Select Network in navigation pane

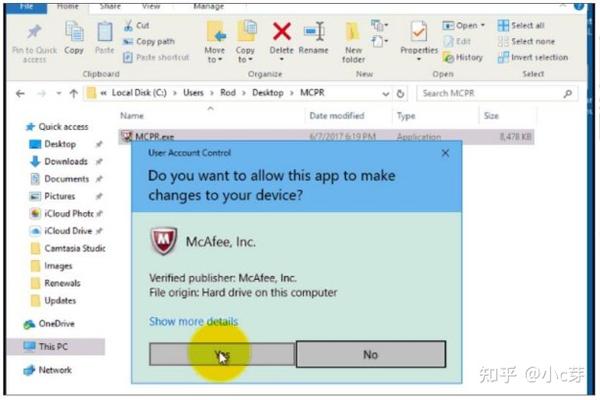click(47, 370)
